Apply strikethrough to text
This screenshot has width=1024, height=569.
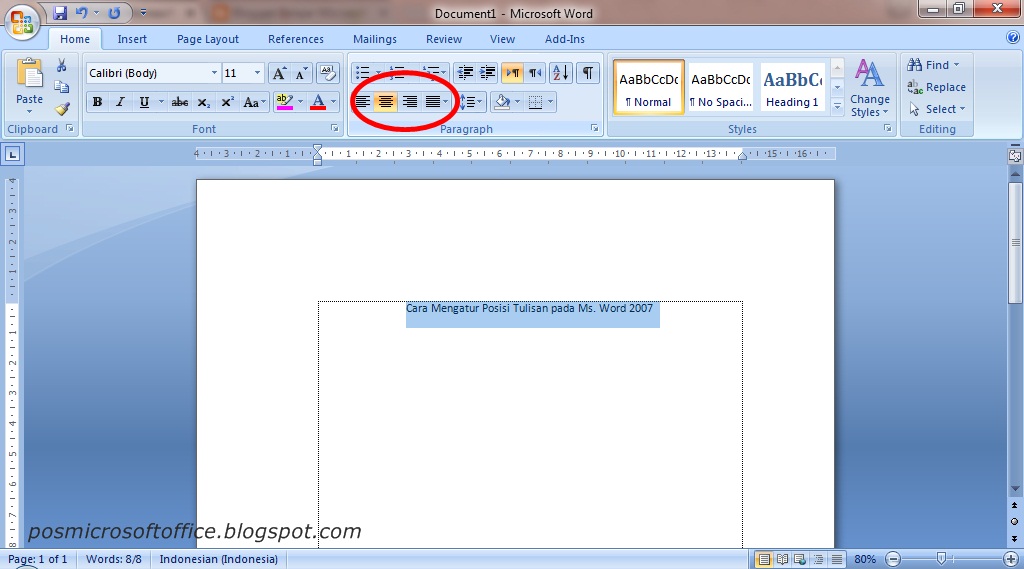(x=180, y=102)
